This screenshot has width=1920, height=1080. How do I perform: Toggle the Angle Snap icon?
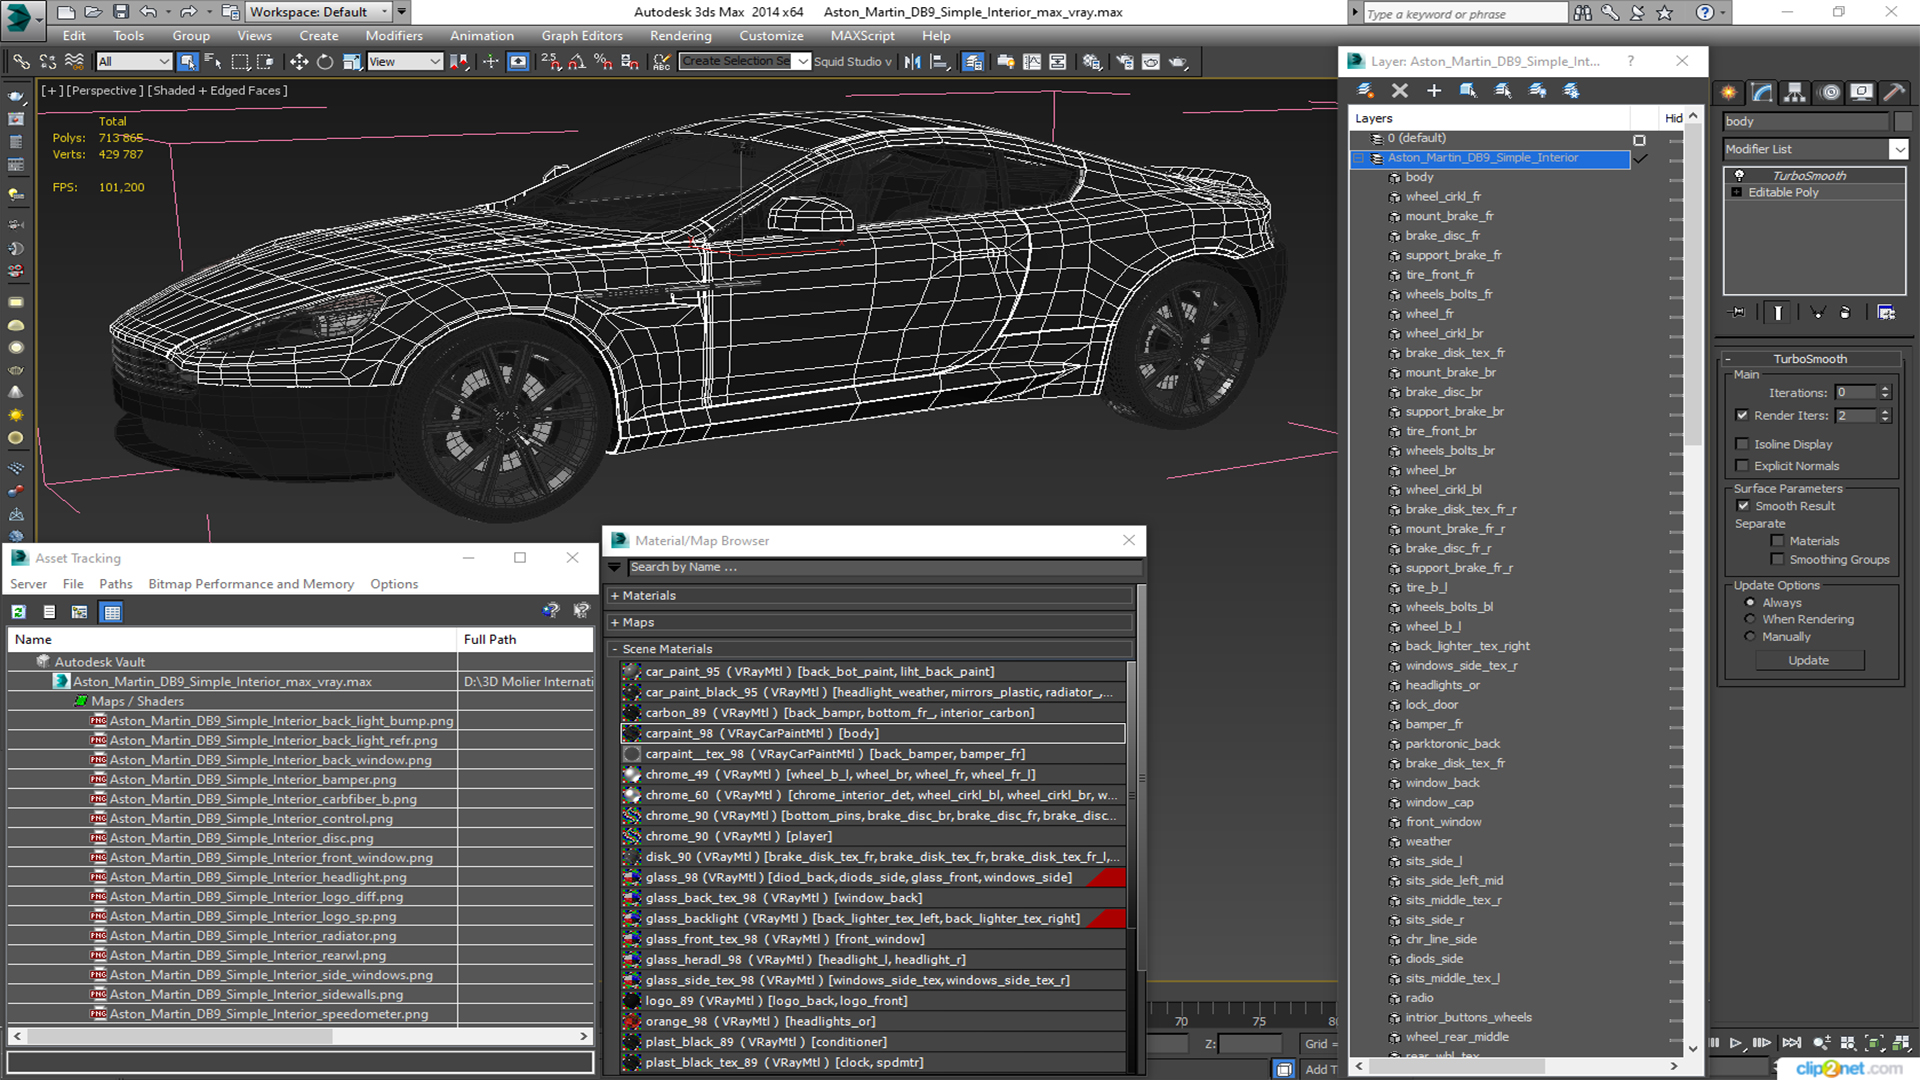(577, 62)
